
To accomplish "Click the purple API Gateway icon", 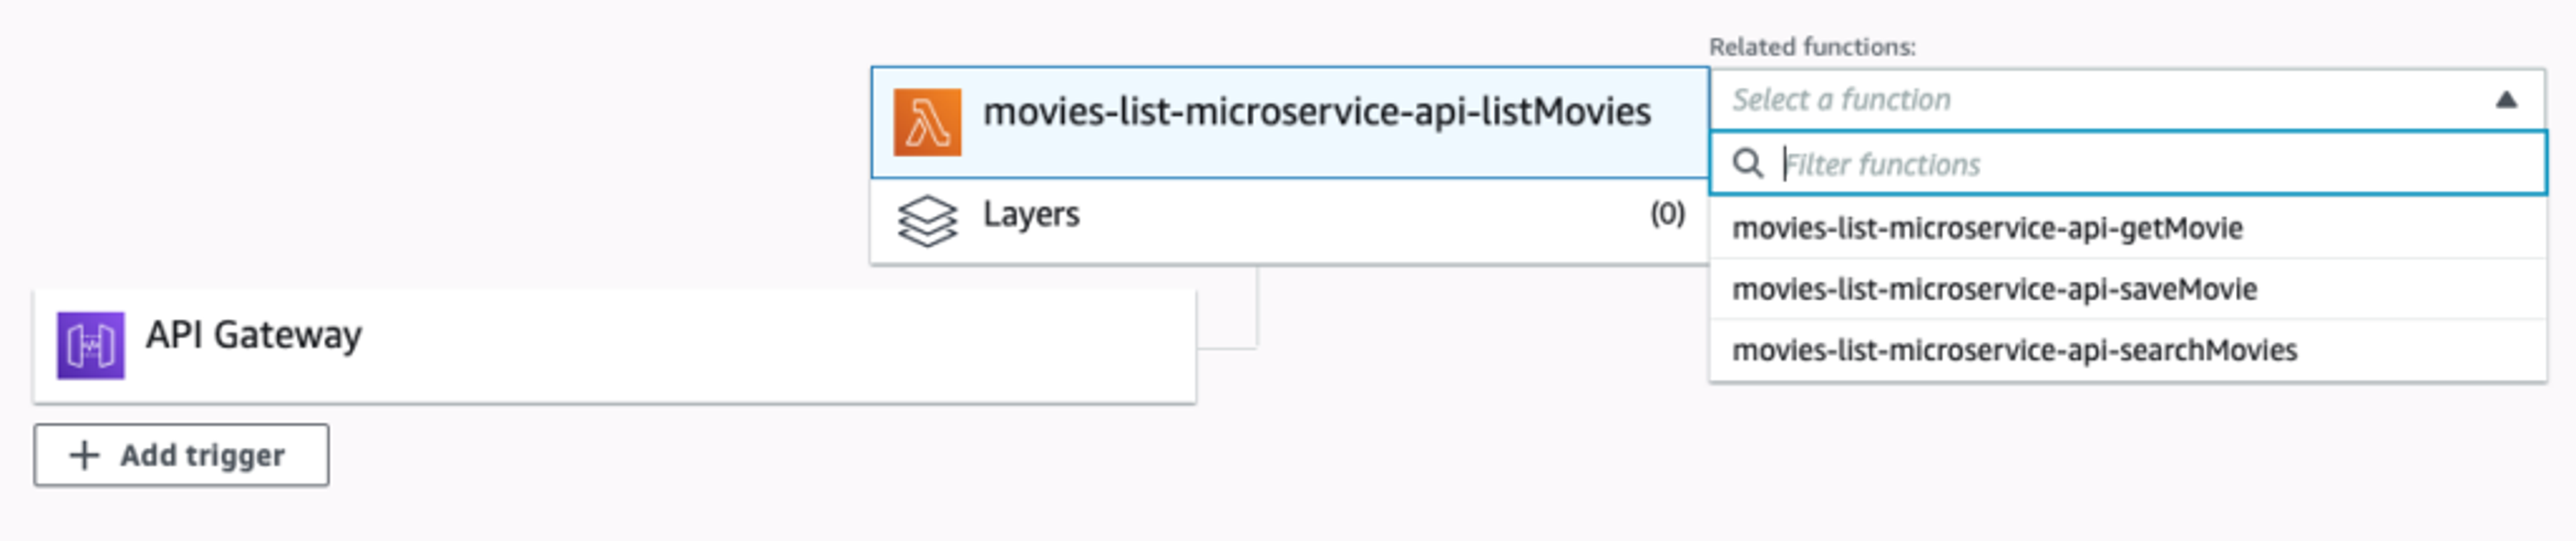I will (90, 345).
